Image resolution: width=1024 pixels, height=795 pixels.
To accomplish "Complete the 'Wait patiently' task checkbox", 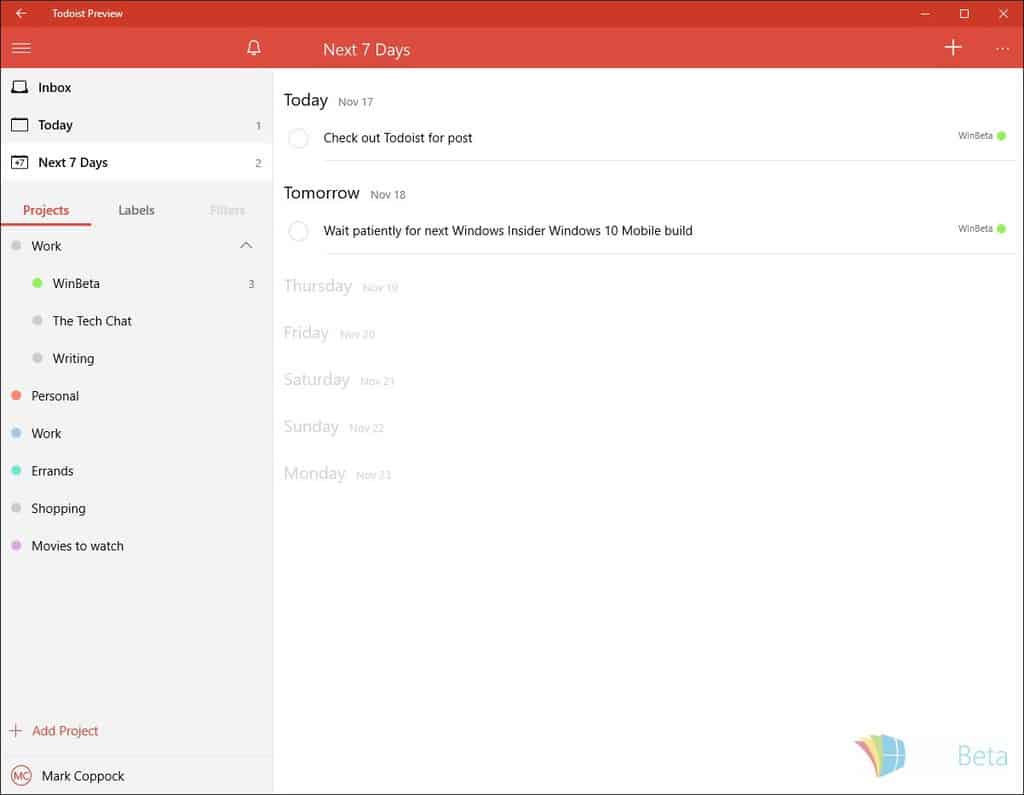I will (x=298, y=231).
